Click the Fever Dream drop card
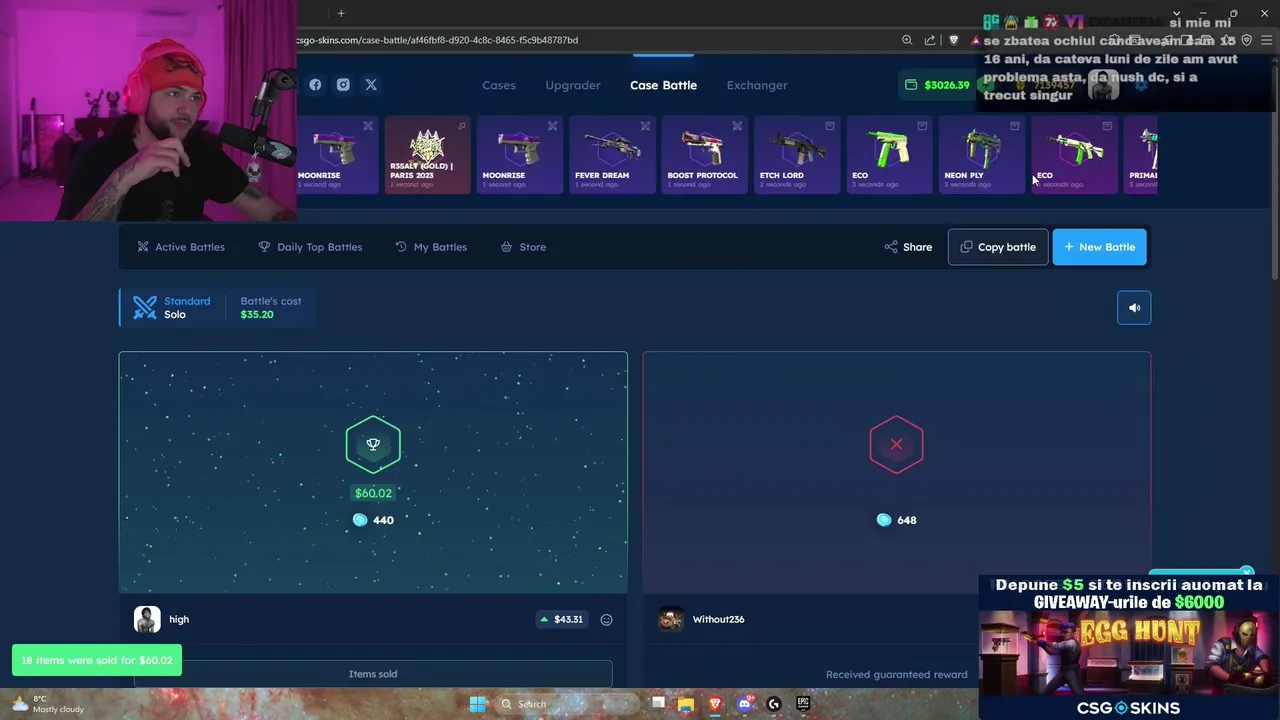This screenshot has width=1280, height=720. 612,155
